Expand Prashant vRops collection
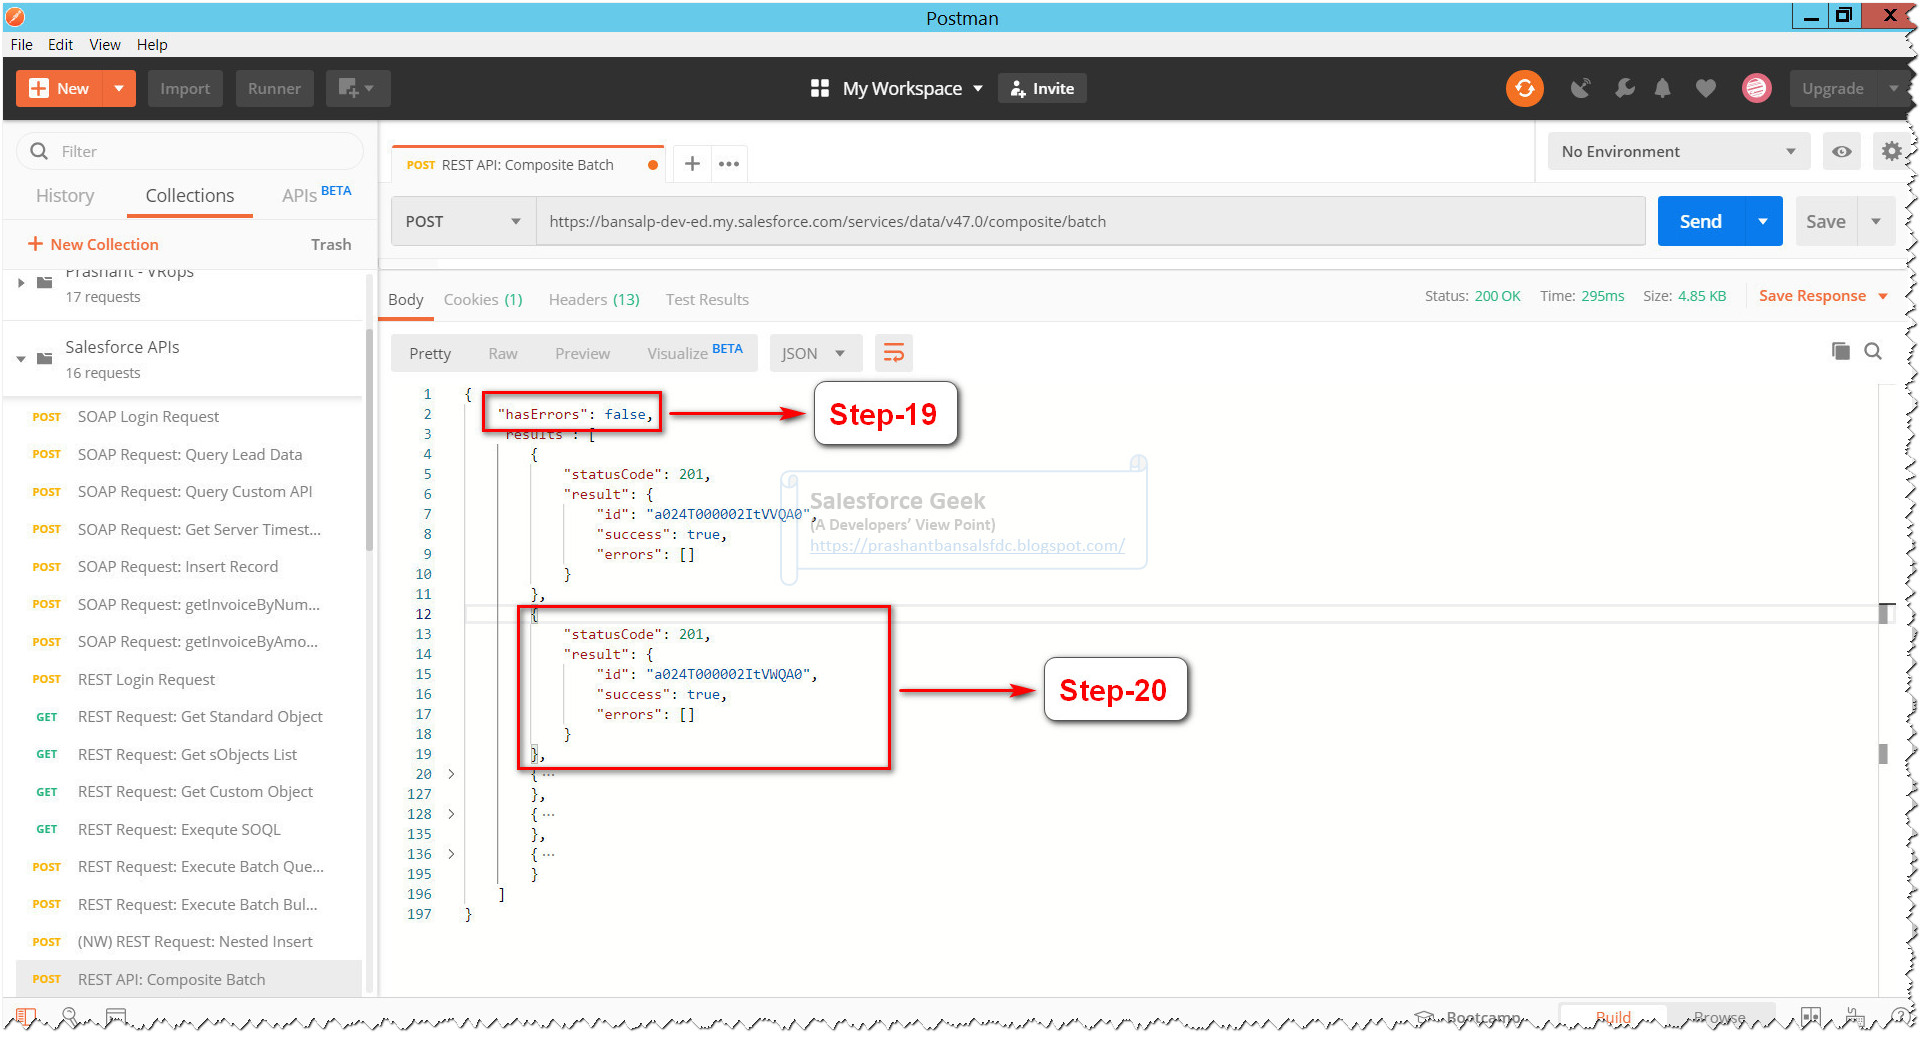Image resolution: width=1927 pixels, height=1039 pixels. tap(21, 283)
